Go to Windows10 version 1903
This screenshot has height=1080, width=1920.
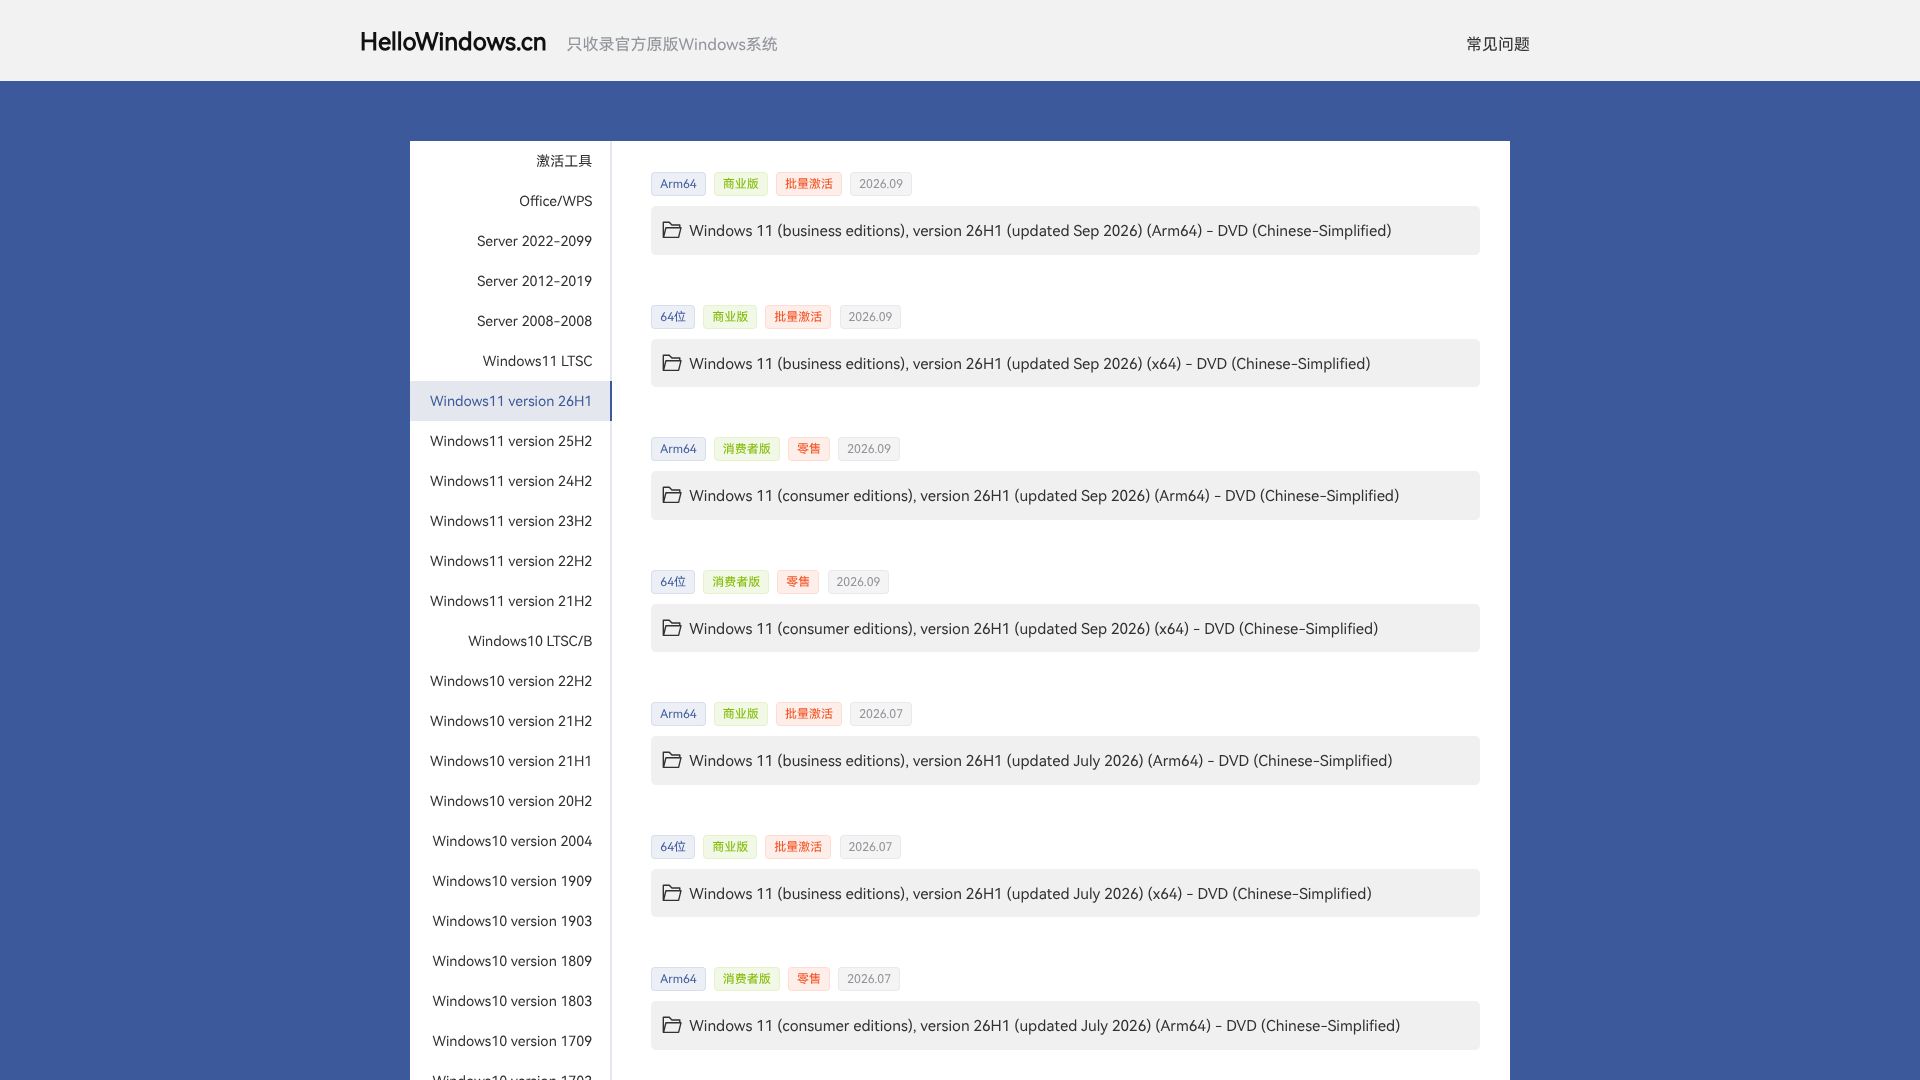tap(510, 921)
